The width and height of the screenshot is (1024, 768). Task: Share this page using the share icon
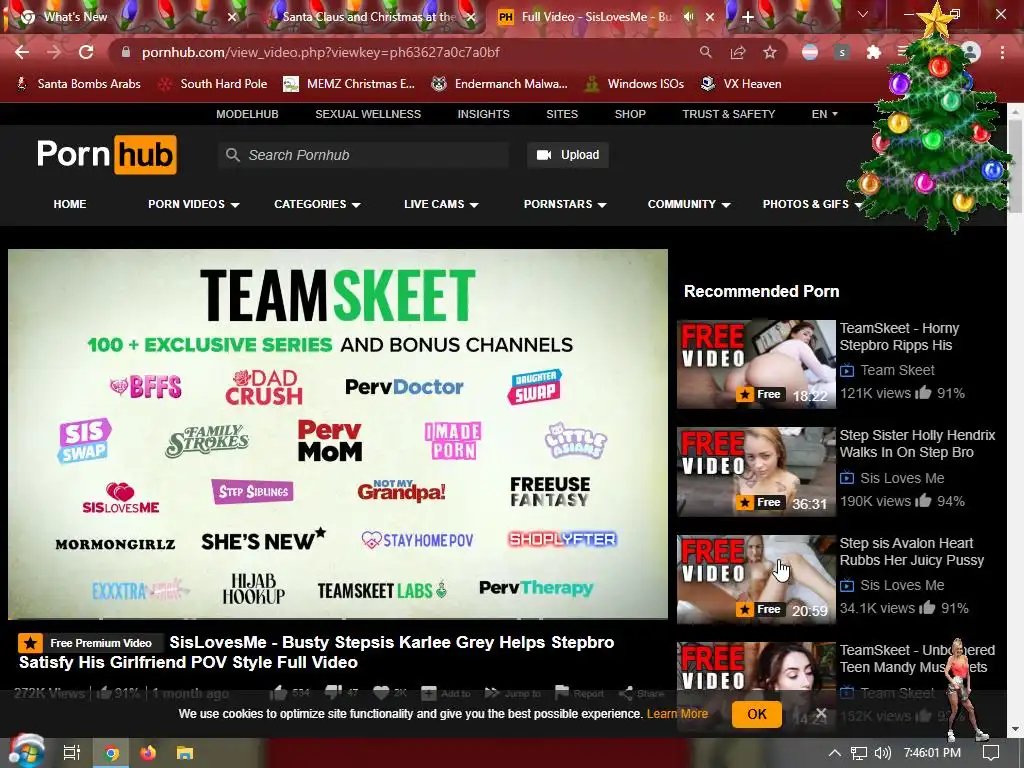point(738,52)
